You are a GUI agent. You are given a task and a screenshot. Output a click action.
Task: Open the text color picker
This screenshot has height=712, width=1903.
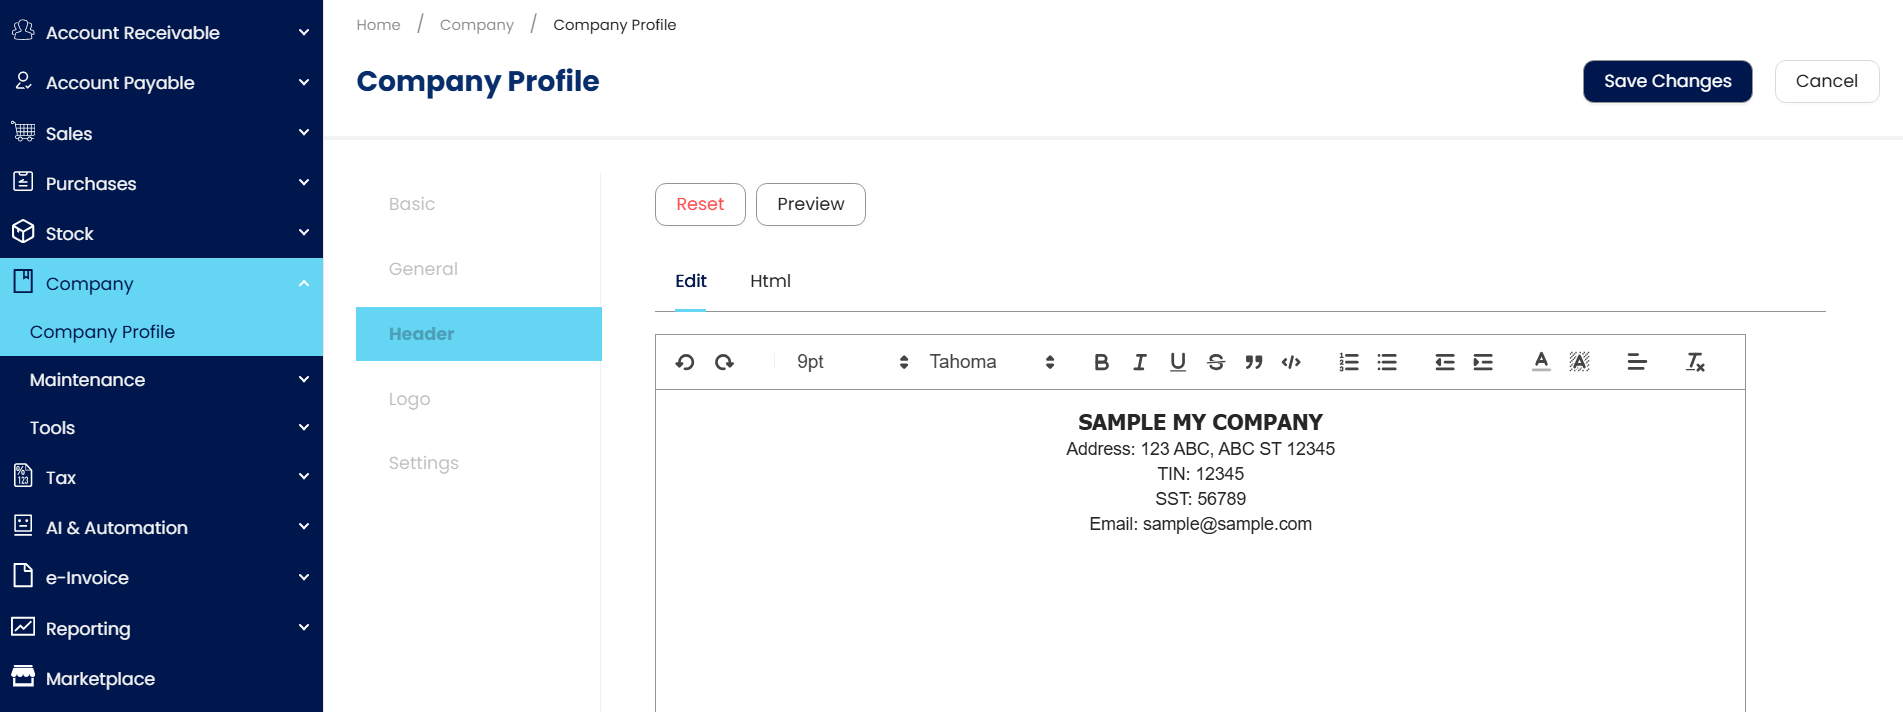pos(1541,362)
